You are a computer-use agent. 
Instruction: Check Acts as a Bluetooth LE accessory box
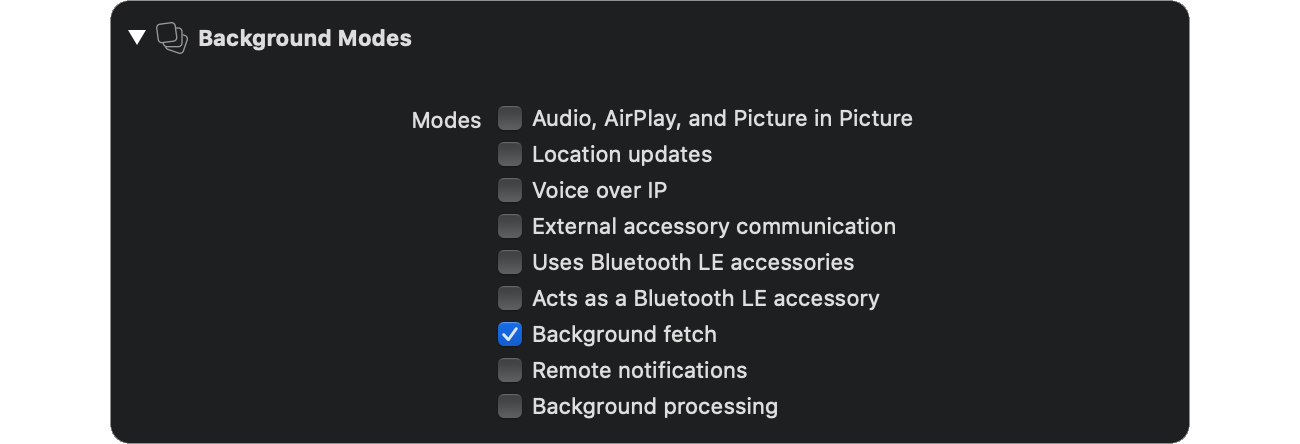point(510,299)
